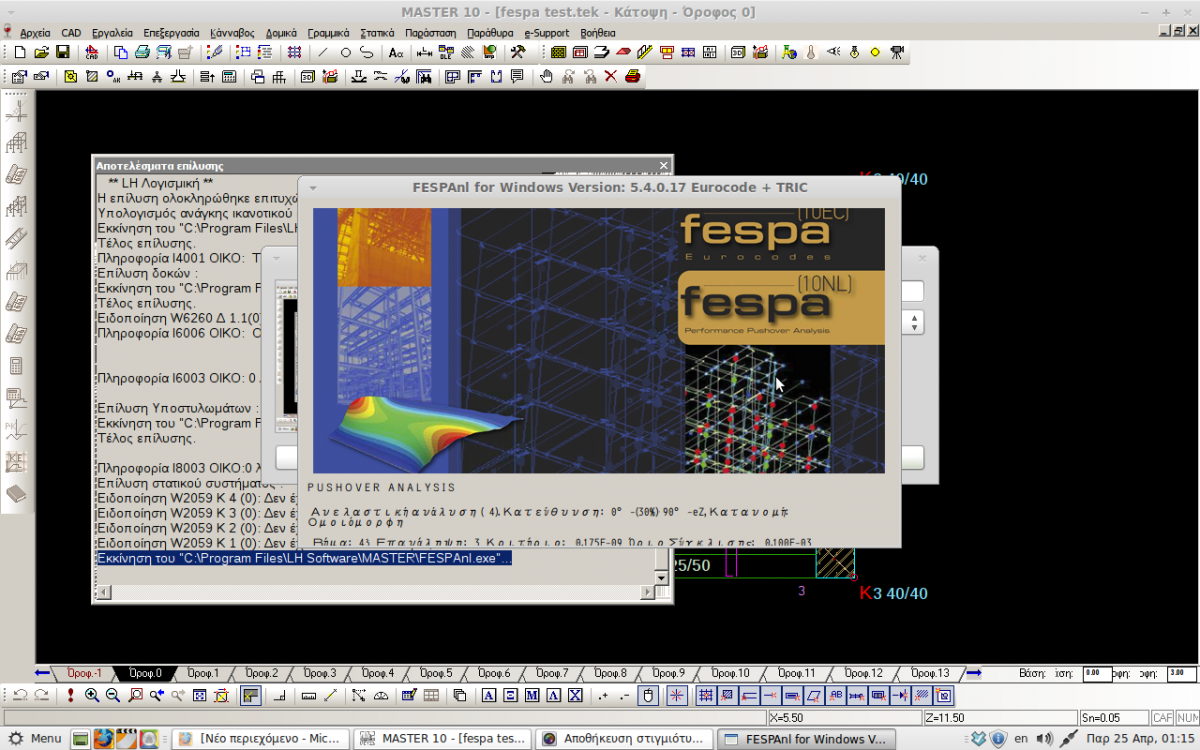Viewport: 1200px width, 750px height.
Task: Open a file with the yellow folder icon
Action: point(42,52)
